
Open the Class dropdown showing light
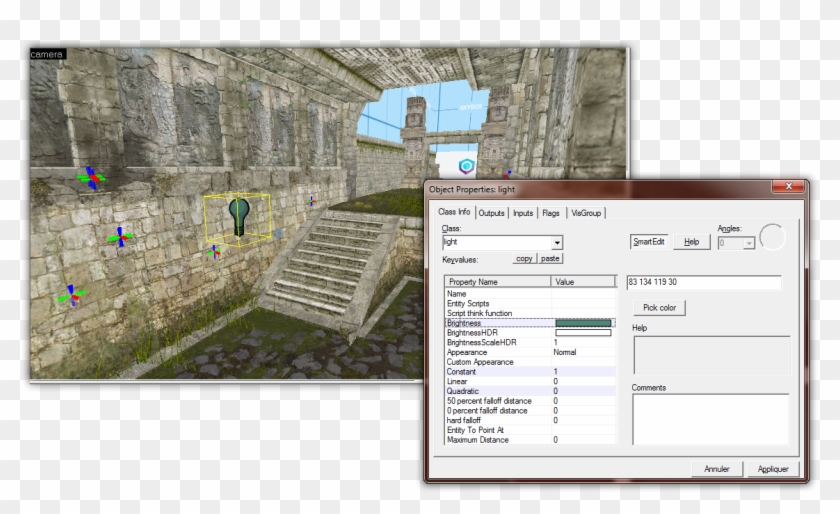(x=557, y=242)
